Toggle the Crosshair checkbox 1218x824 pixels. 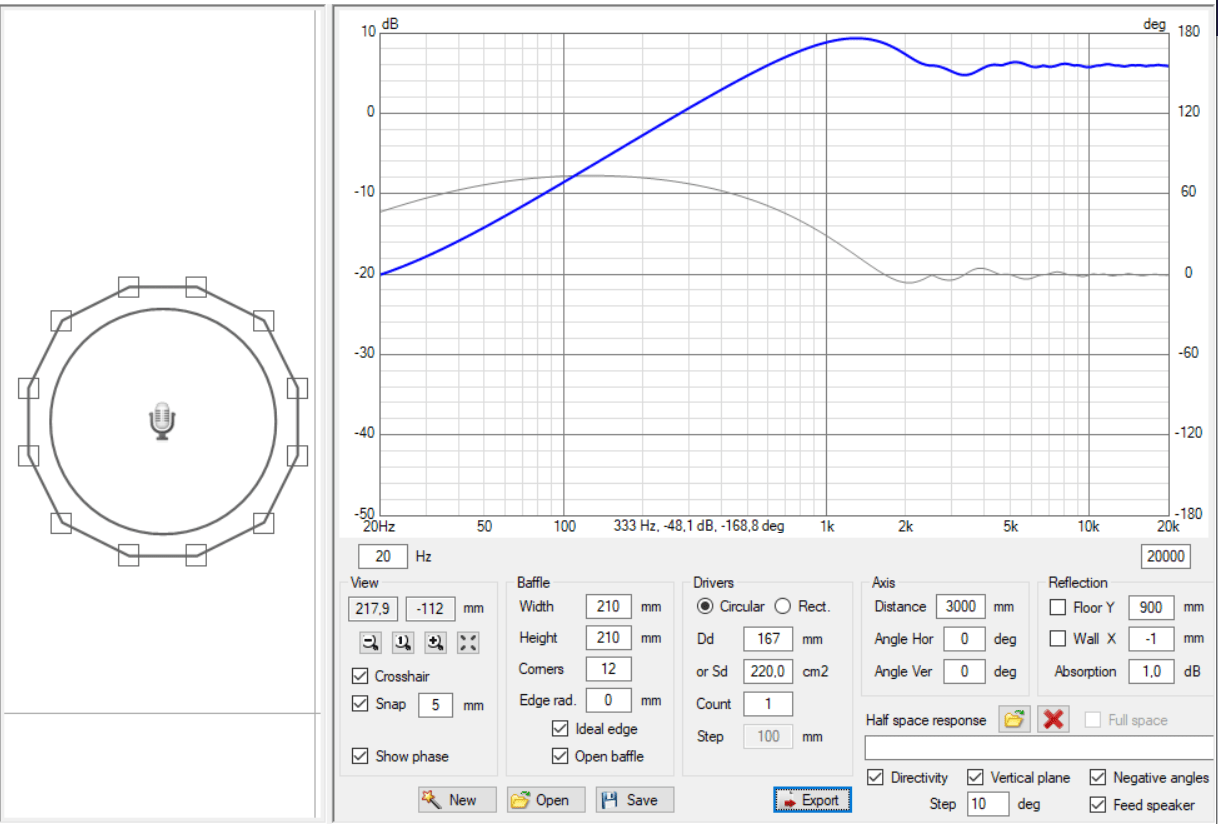(360, 677)
